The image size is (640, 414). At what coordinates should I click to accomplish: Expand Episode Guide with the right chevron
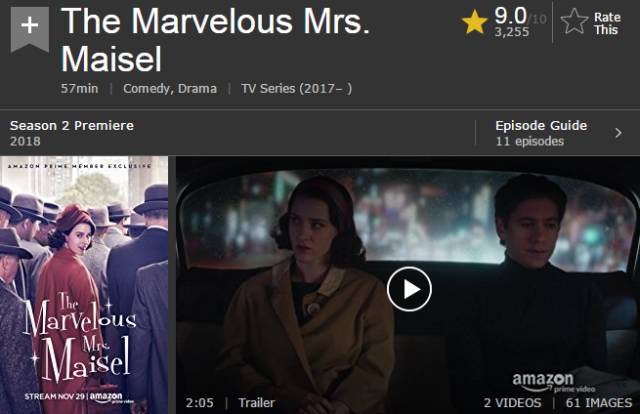click(x=618, y=133)
